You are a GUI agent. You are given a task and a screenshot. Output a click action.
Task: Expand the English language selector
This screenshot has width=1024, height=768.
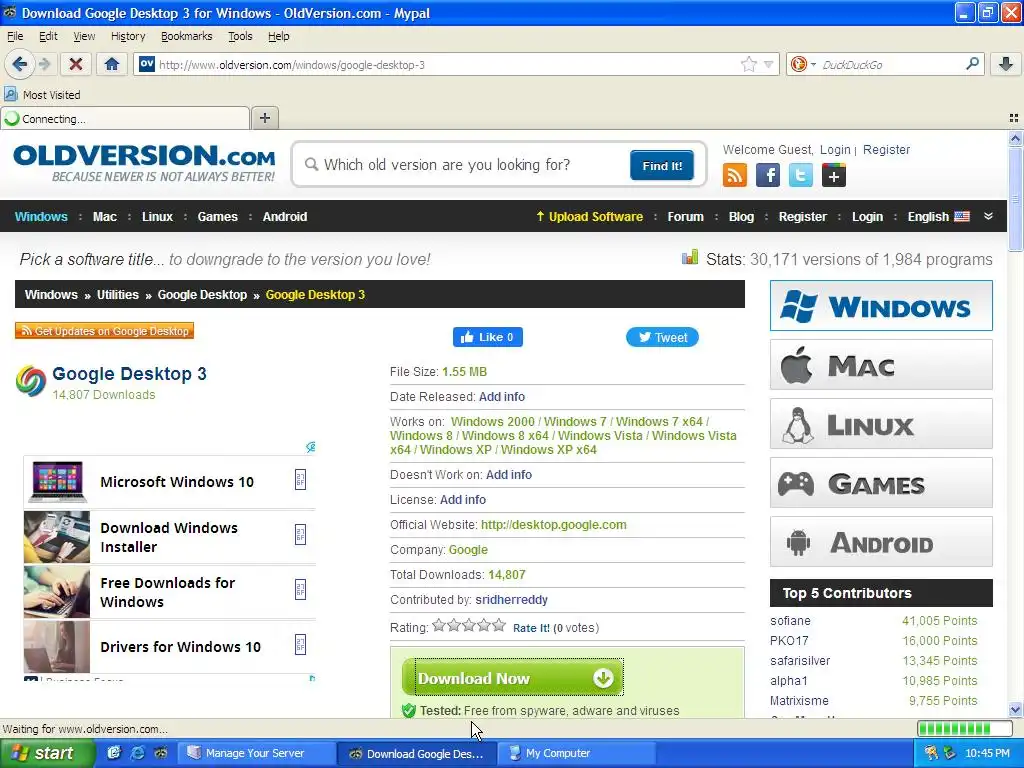pos(938,217)
